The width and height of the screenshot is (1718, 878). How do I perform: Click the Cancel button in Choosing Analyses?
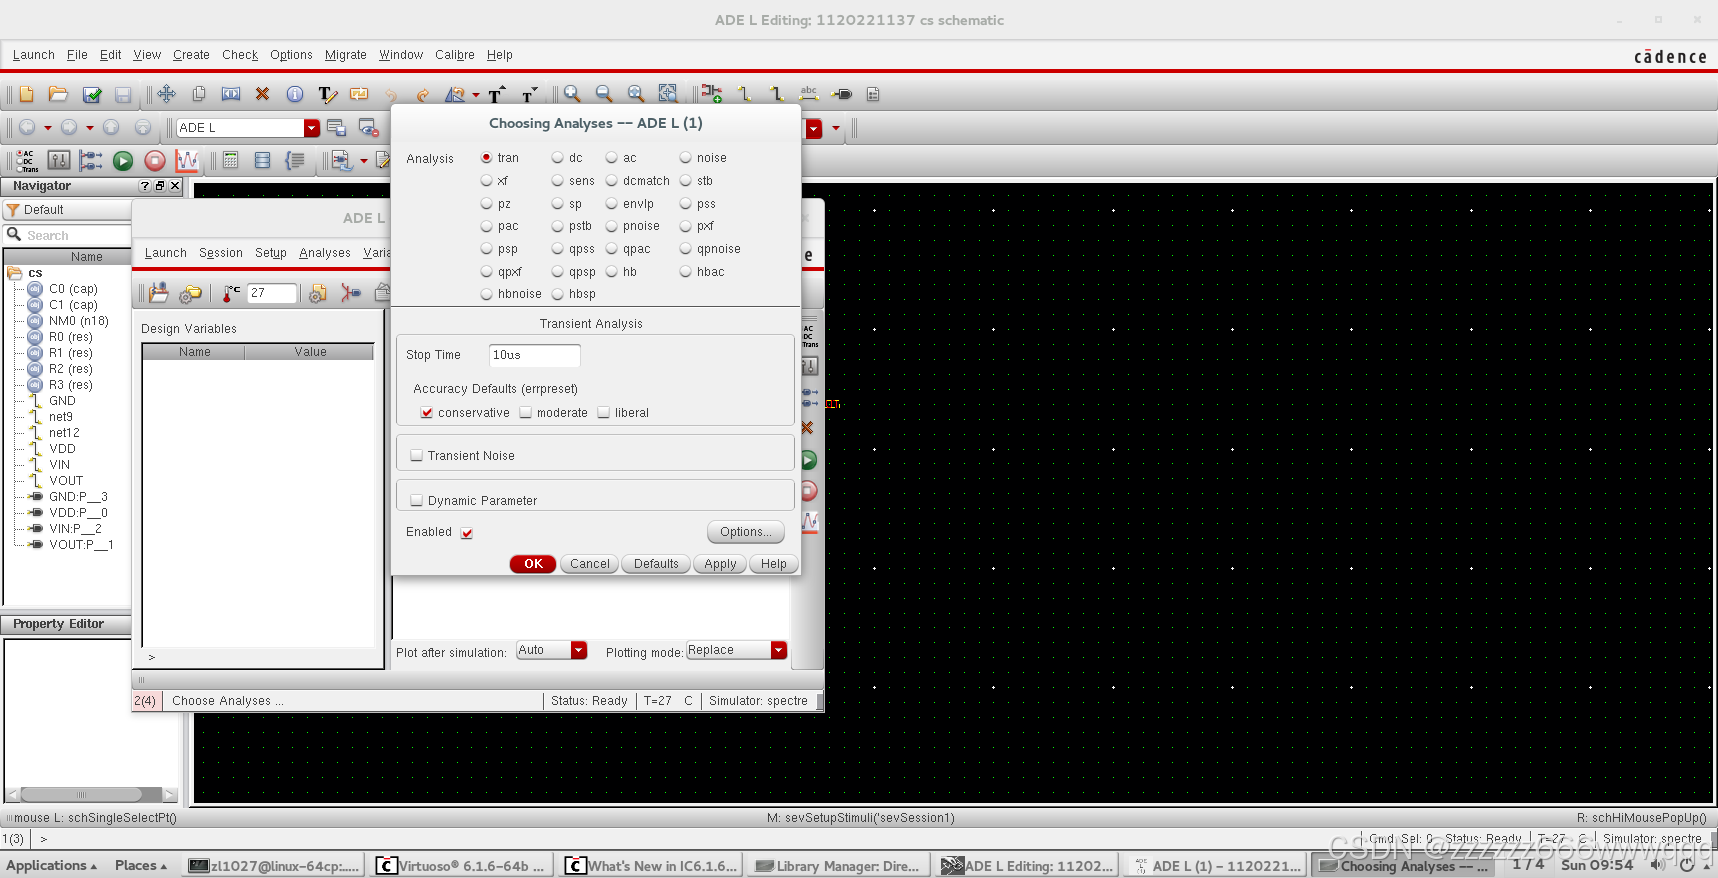[590, 564]
